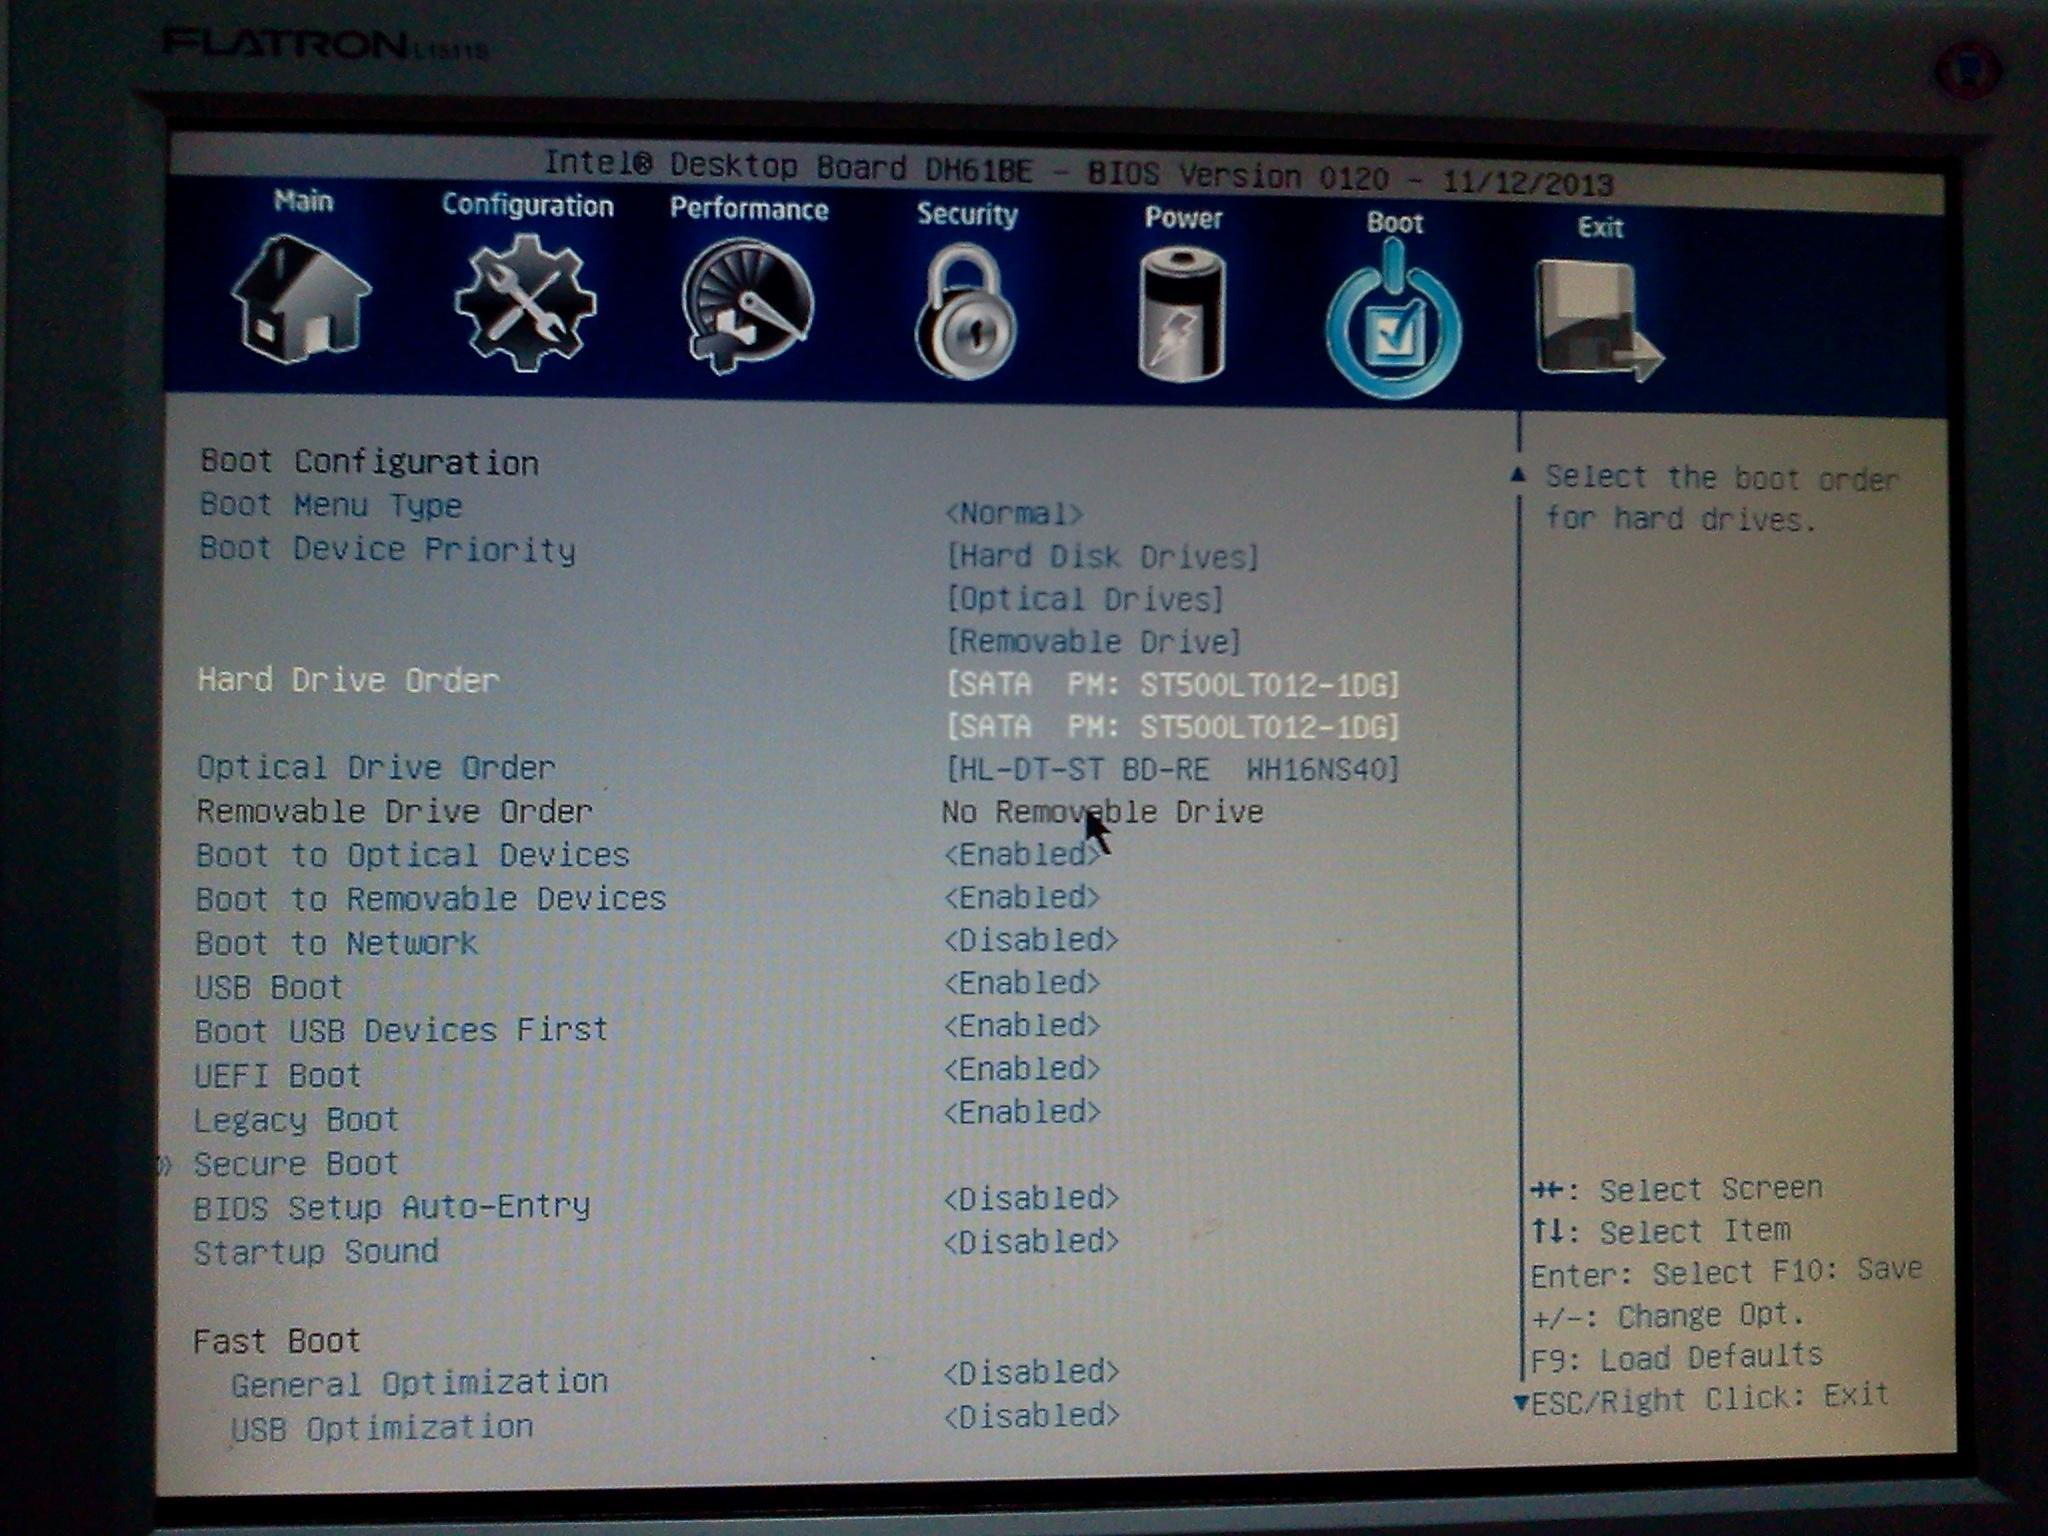
Task: Select the Boot Menu Type label
Action: click(x=331, y=505)
